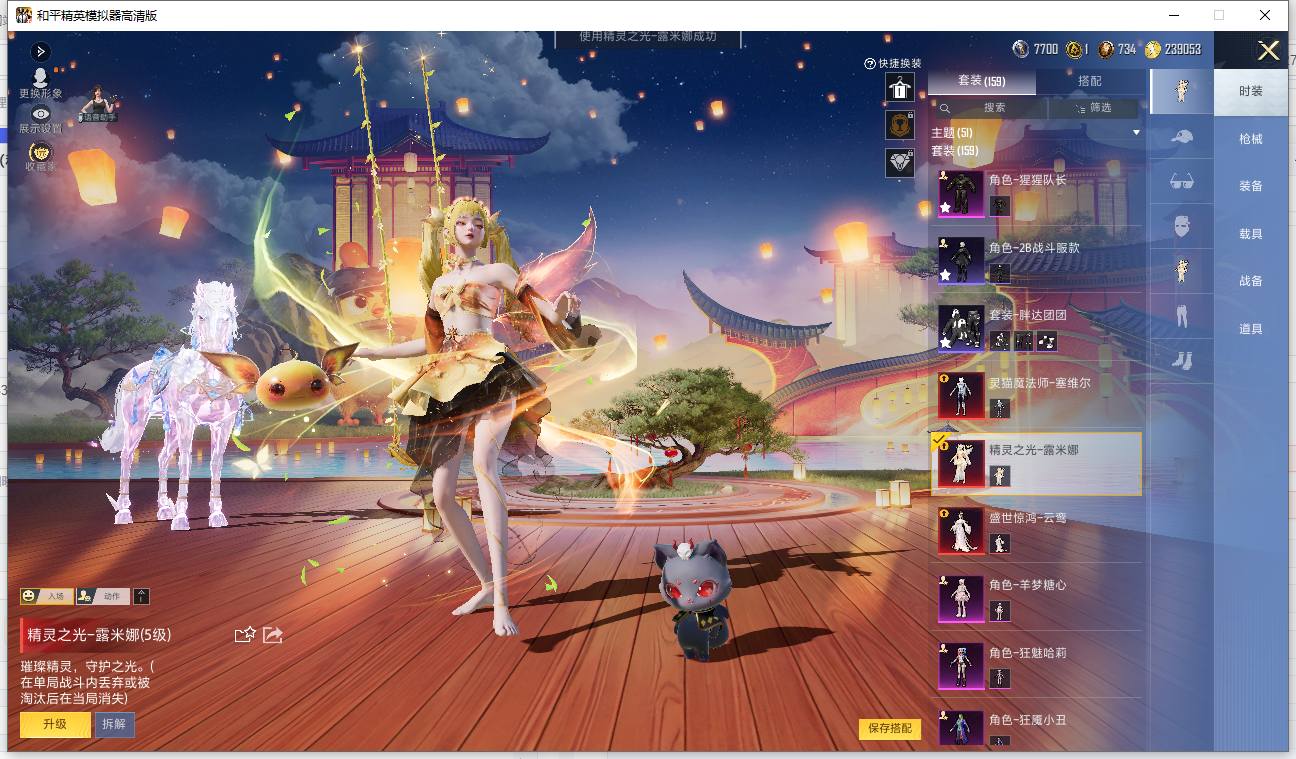Select the glasses category icon
This screenshot has height=759, width=1296.
[1181, 182]
